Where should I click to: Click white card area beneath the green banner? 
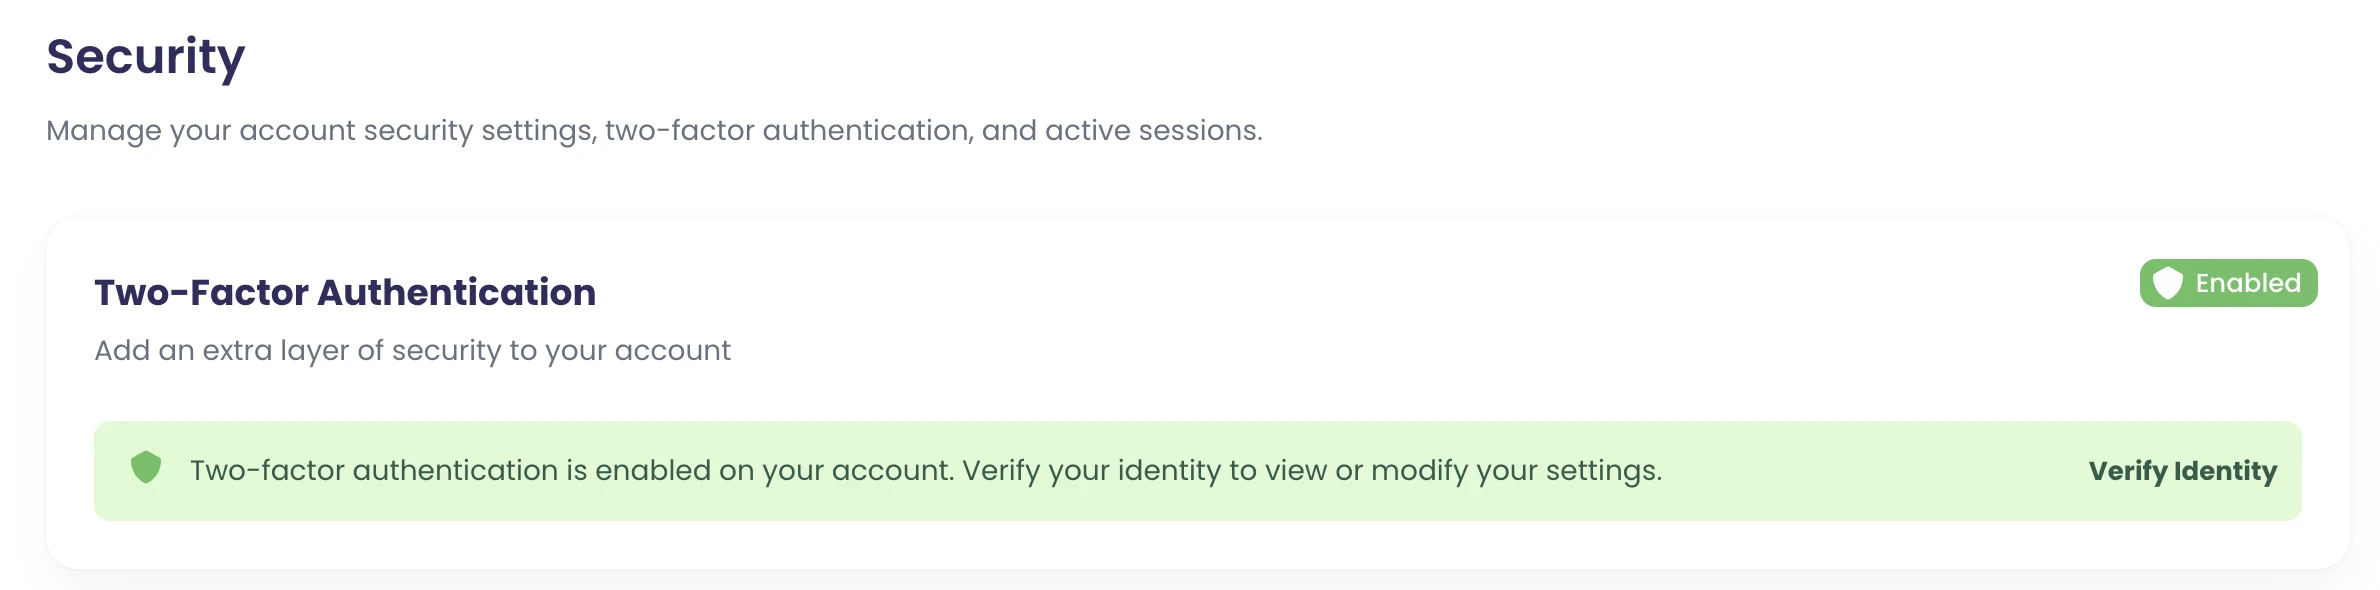pyautogui.click(x=1200, y=544)
